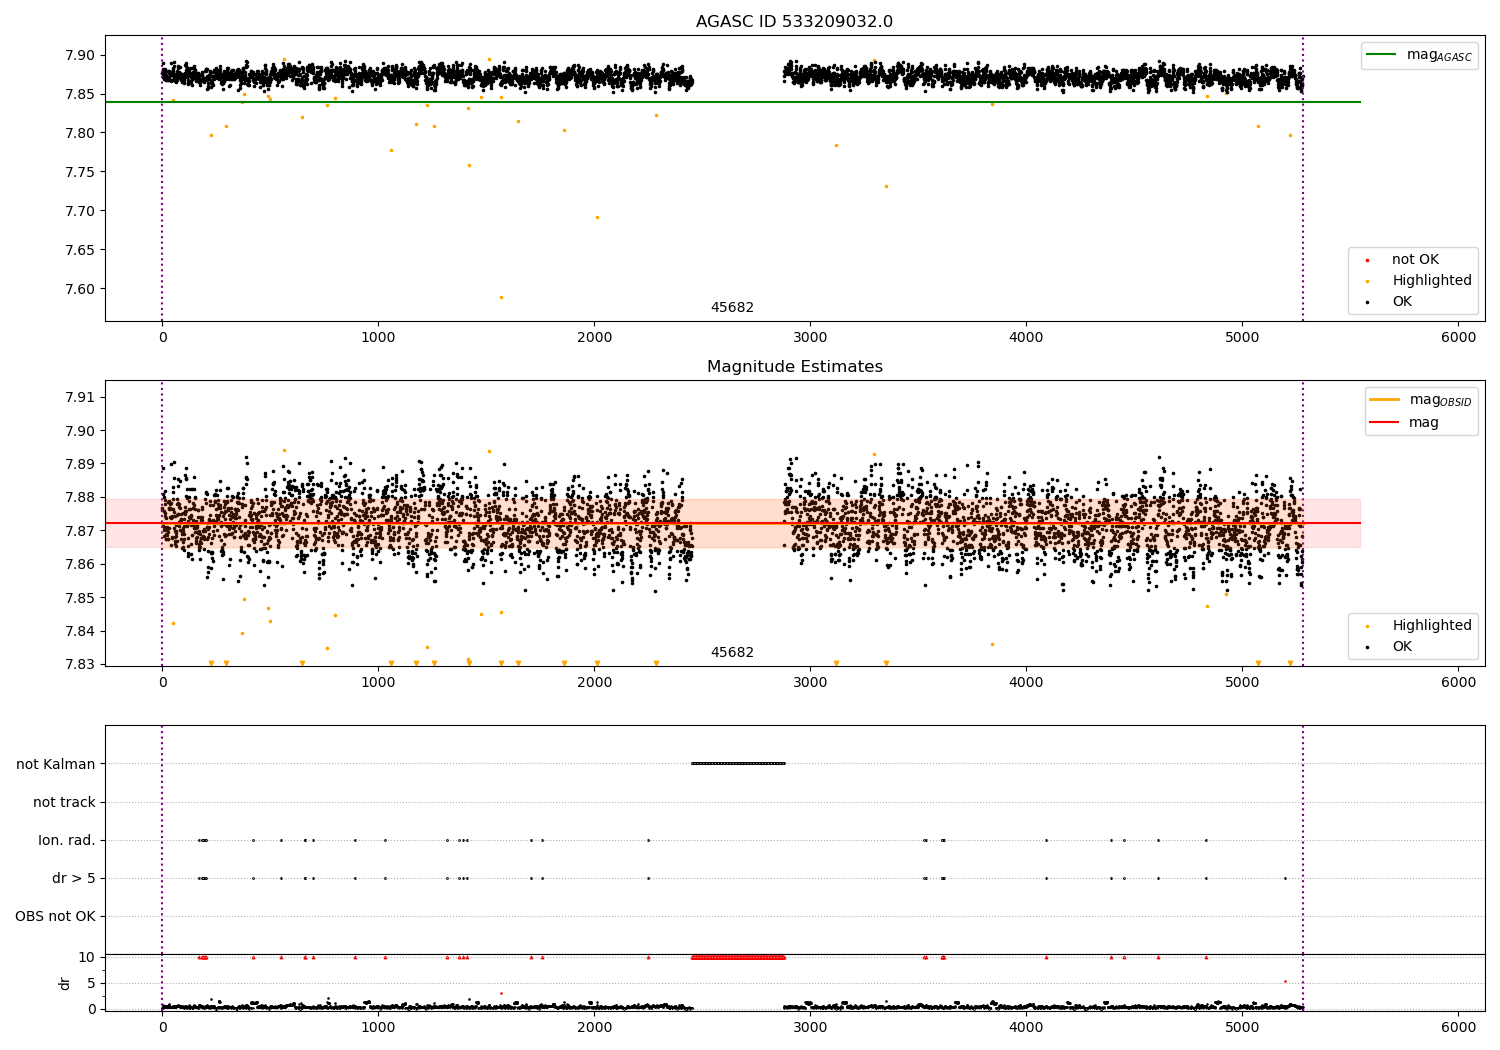The height and width of the screenshot is (1050, 1500).
Task: Click the '45682' label in the top plot
Action: coord(732,308)
